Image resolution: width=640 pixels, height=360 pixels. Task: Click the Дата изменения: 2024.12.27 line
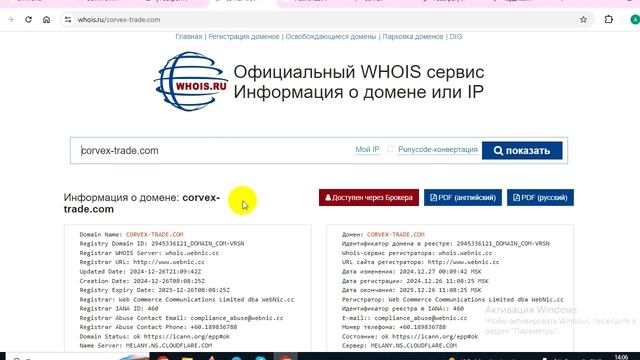point(411,271)
